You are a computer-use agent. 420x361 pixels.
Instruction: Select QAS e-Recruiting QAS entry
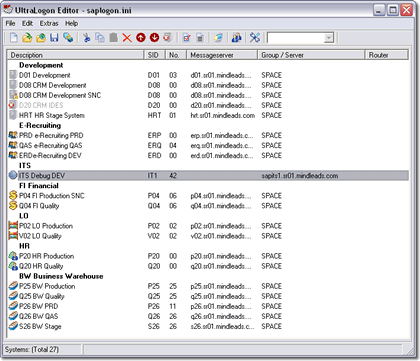click(50, 146)
